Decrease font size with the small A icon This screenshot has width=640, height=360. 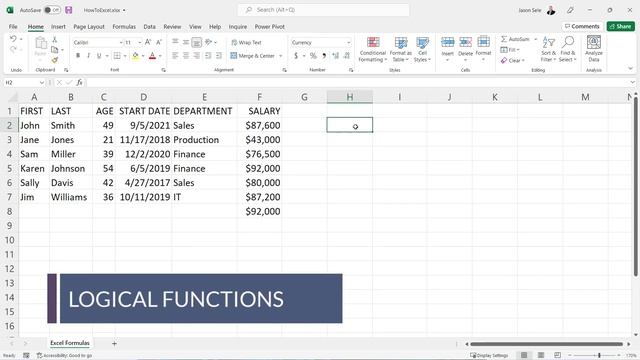coord(159,42)
